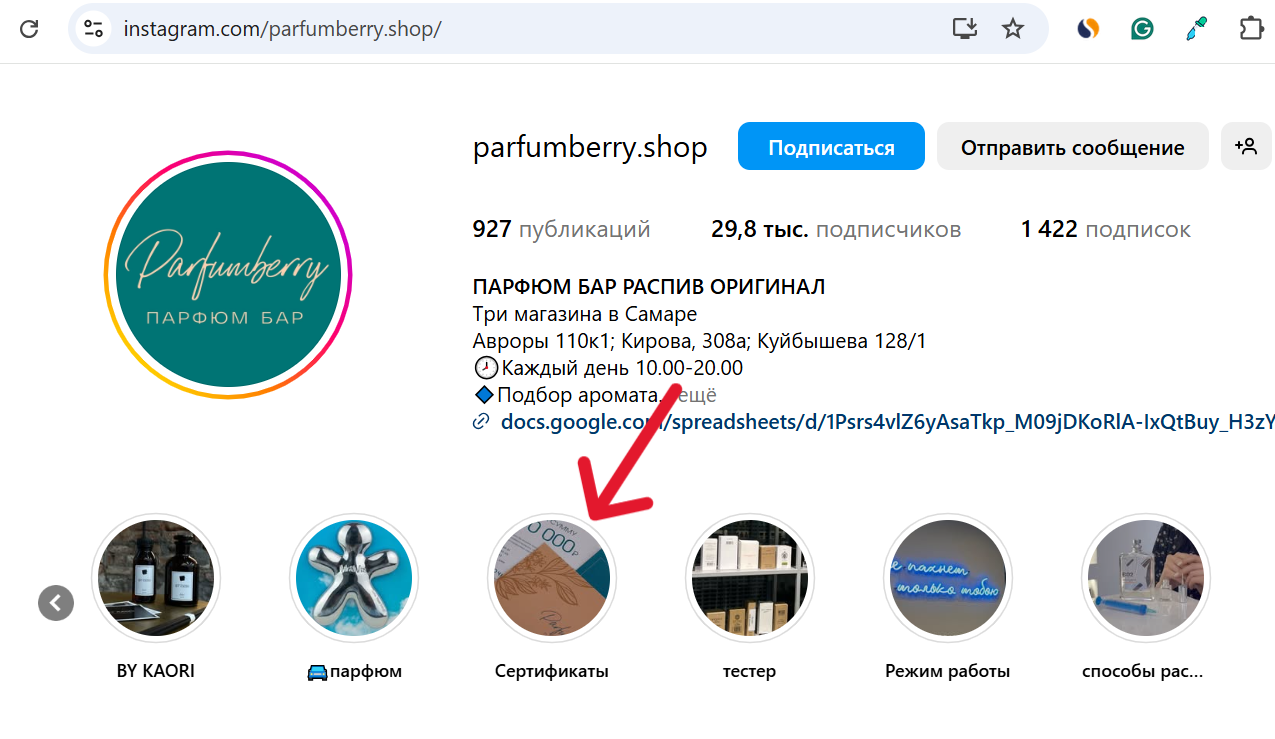Viewport: 1275px width, 739px height.
Task: Click the add similar accounts person icon
Action: (1246, 147)
